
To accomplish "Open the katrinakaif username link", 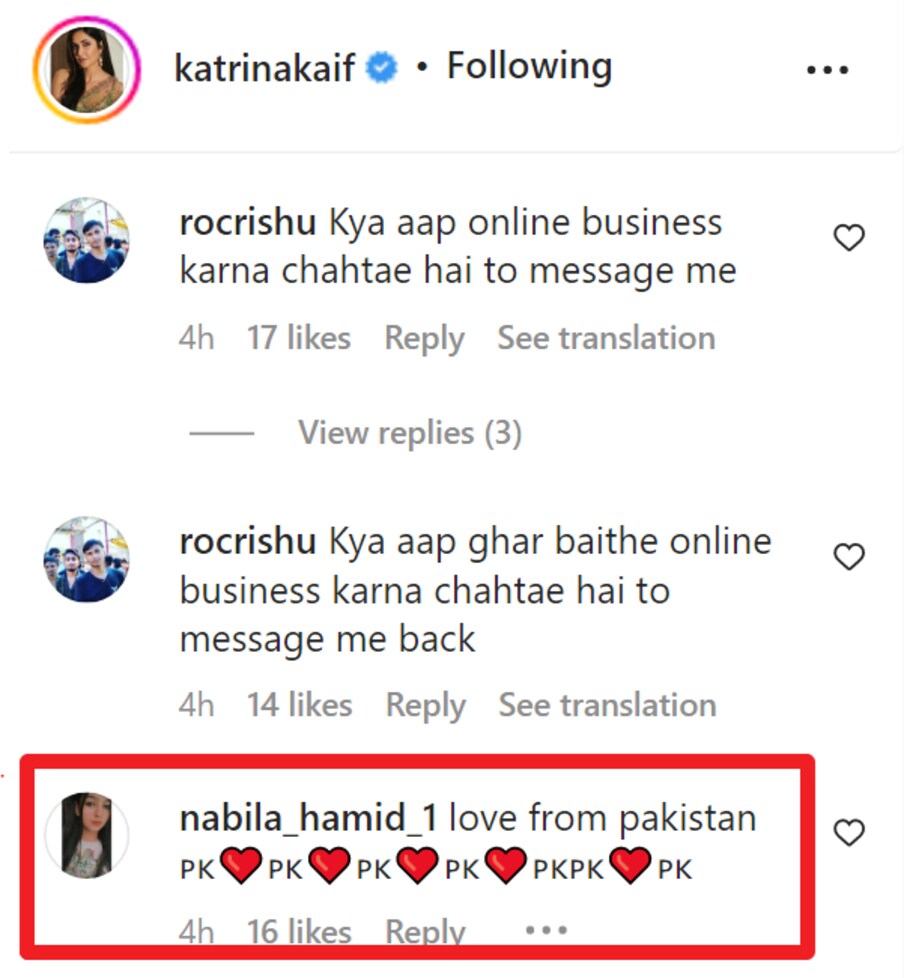I will coord(264,68).
